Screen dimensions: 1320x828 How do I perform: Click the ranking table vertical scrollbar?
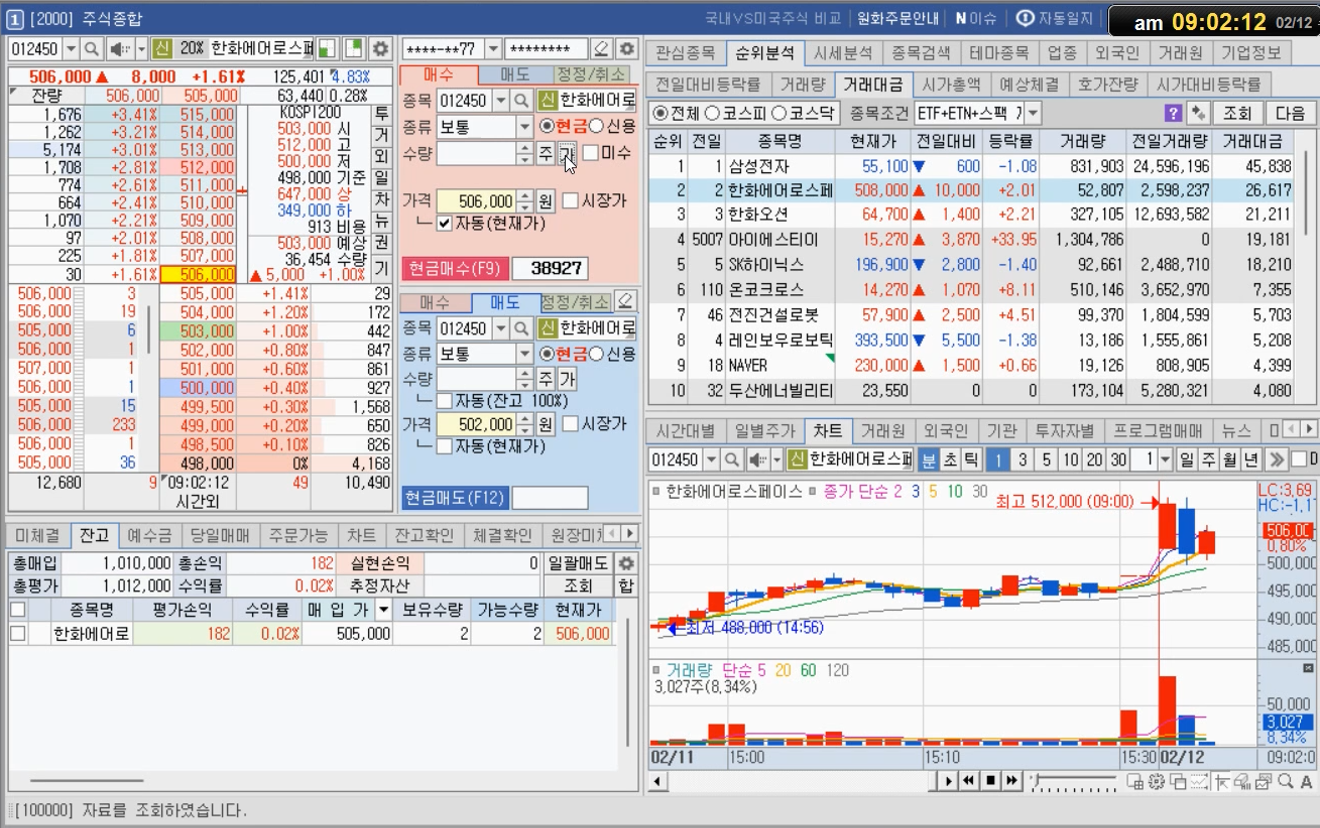pos(1308,193)
